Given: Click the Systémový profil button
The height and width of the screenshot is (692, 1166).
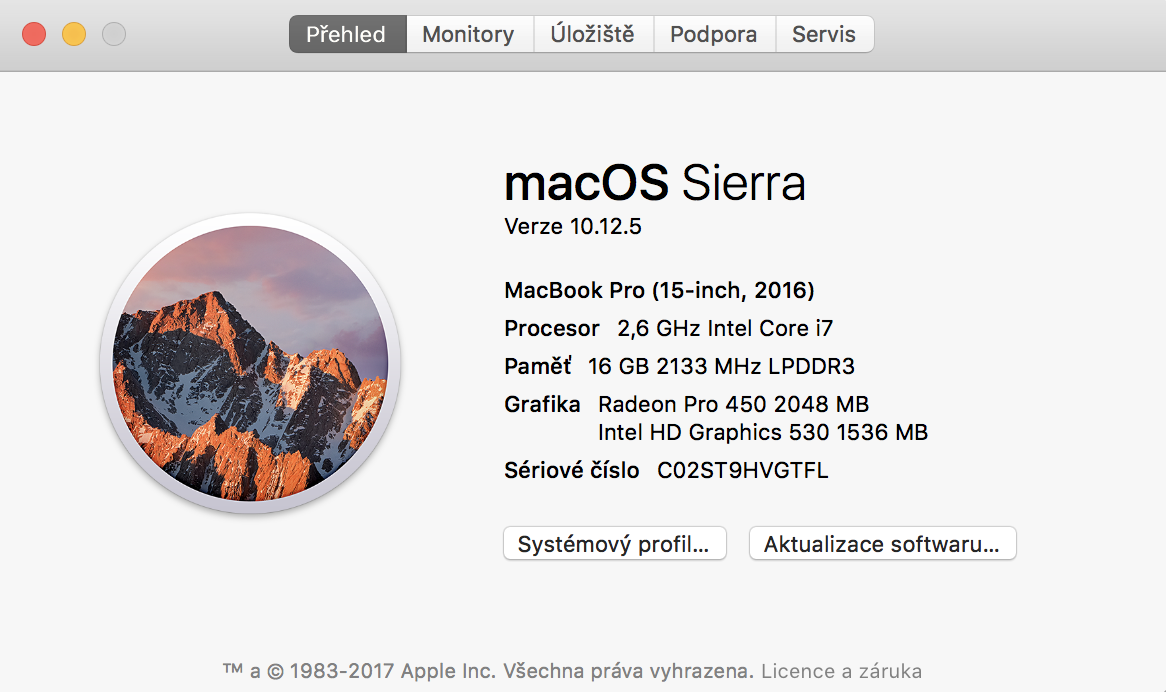Looking at the screenshot, I should point(614,544).
